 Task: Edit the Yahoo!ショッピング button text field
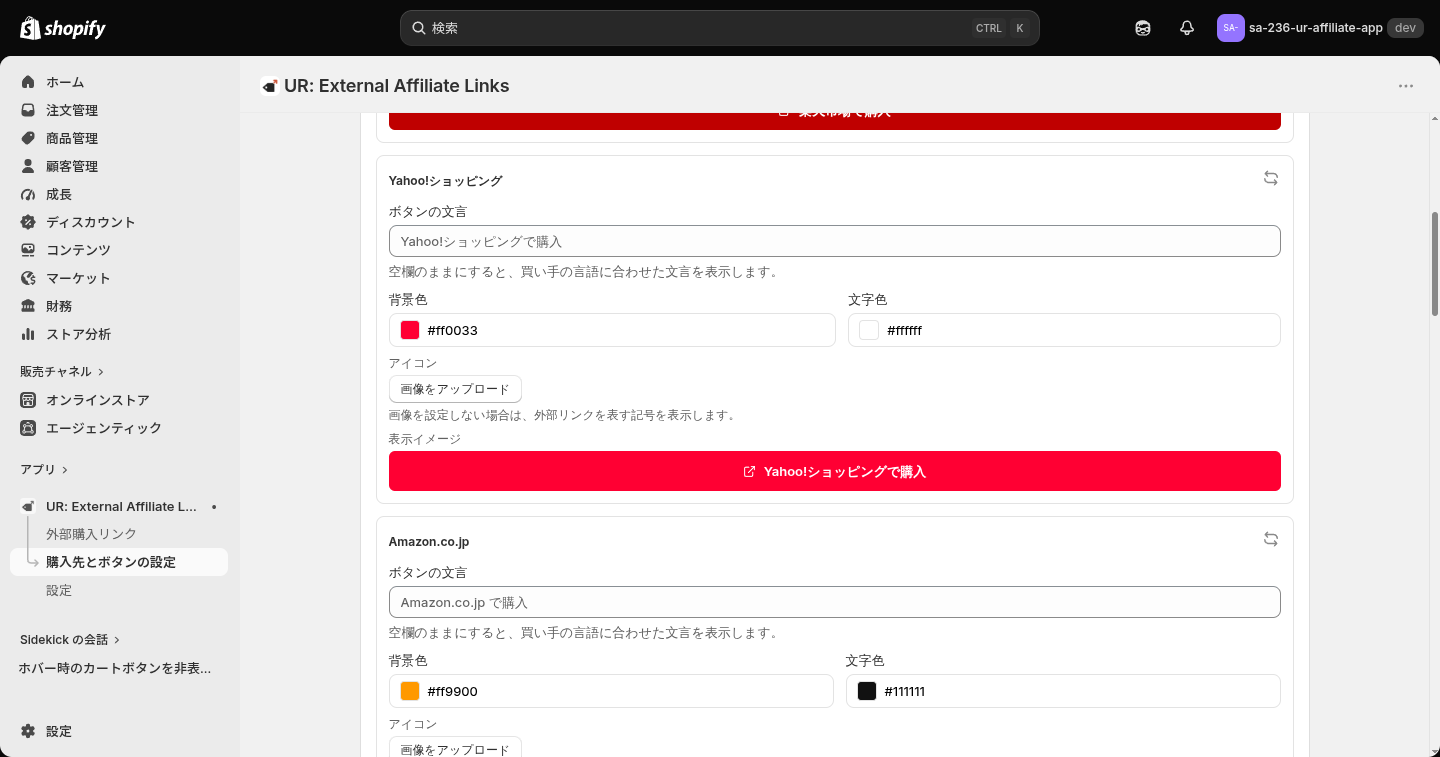(835, 241)
